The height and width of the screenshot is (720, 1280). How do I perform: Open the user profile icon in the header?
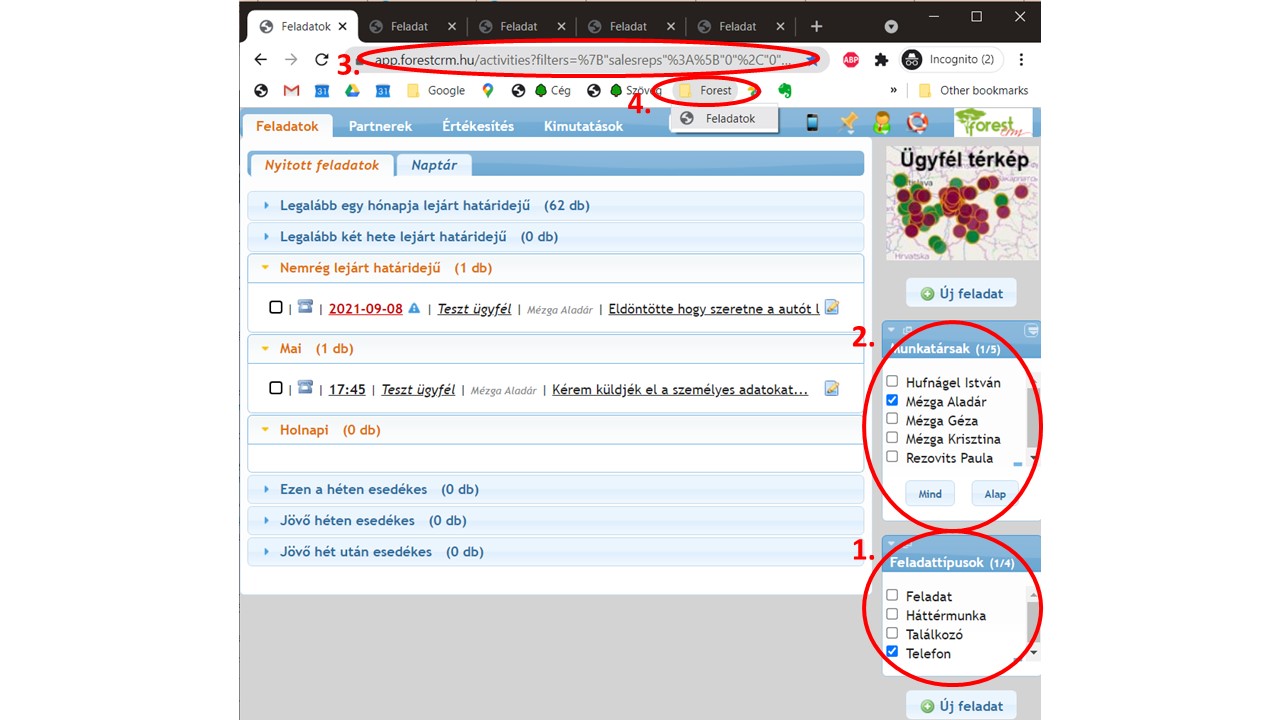(x=882, y=122)
